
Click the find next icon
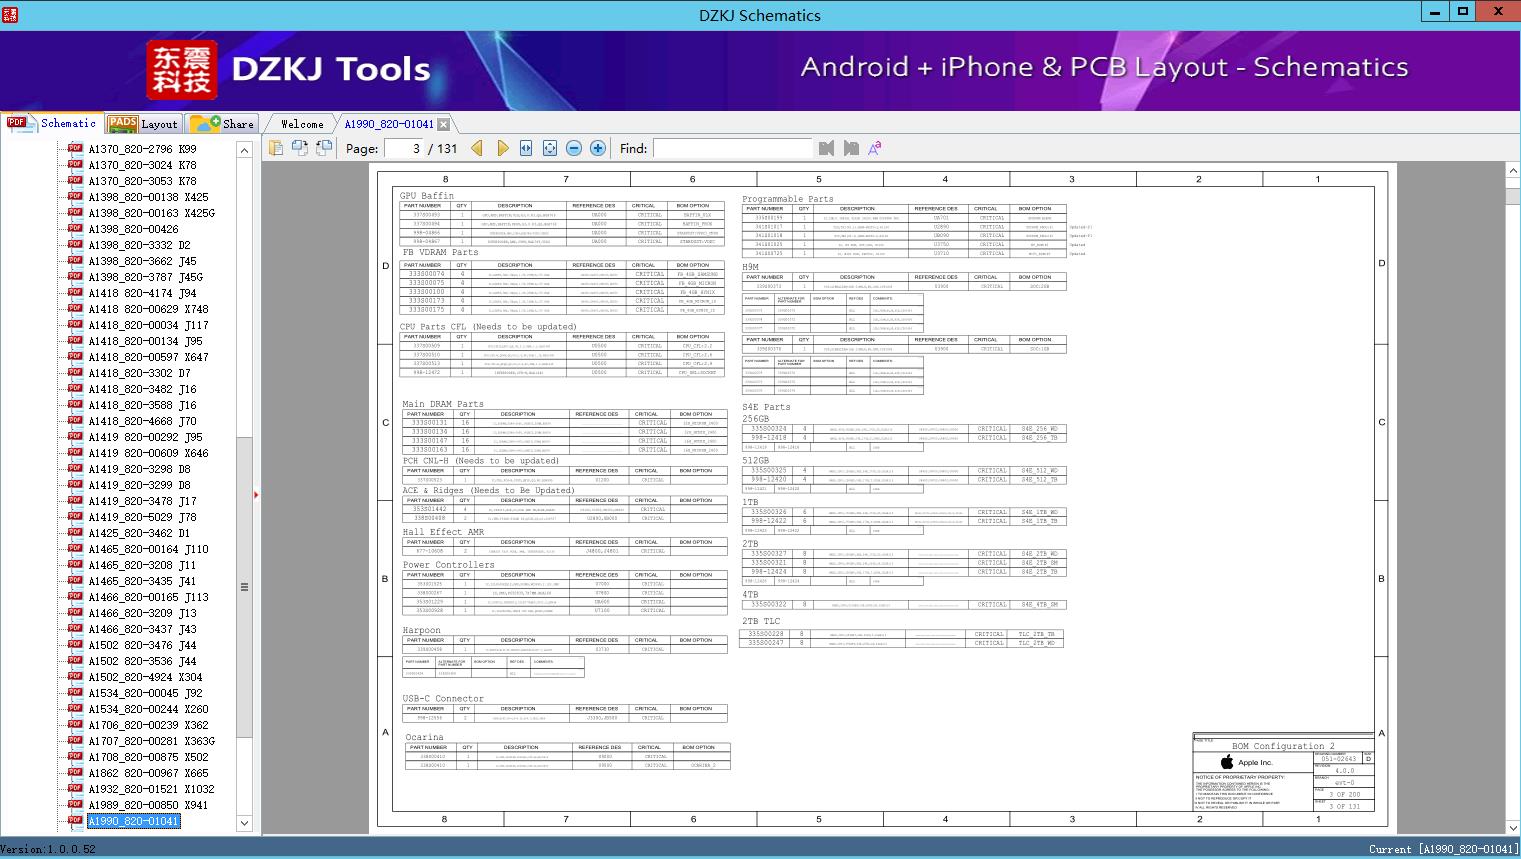(x=851, y=148)
